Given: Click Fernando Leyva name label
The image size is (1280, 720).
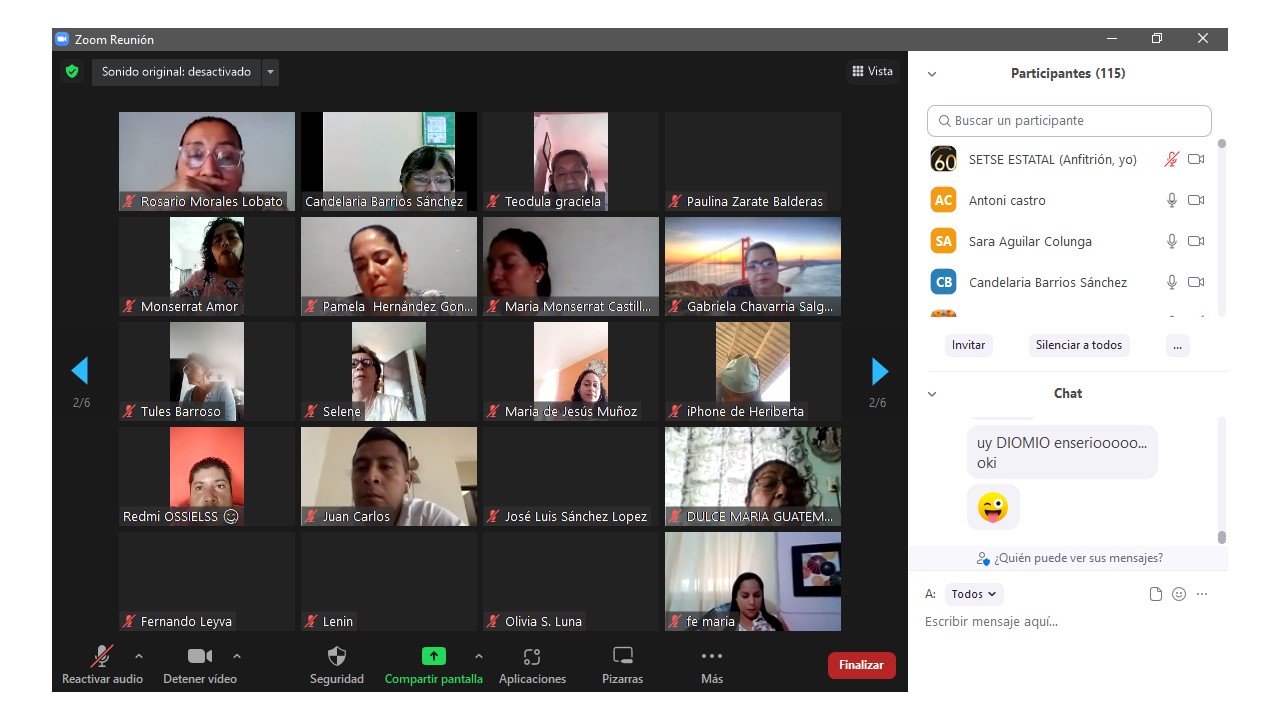Looking at the screenshot, I should [186, 621].
